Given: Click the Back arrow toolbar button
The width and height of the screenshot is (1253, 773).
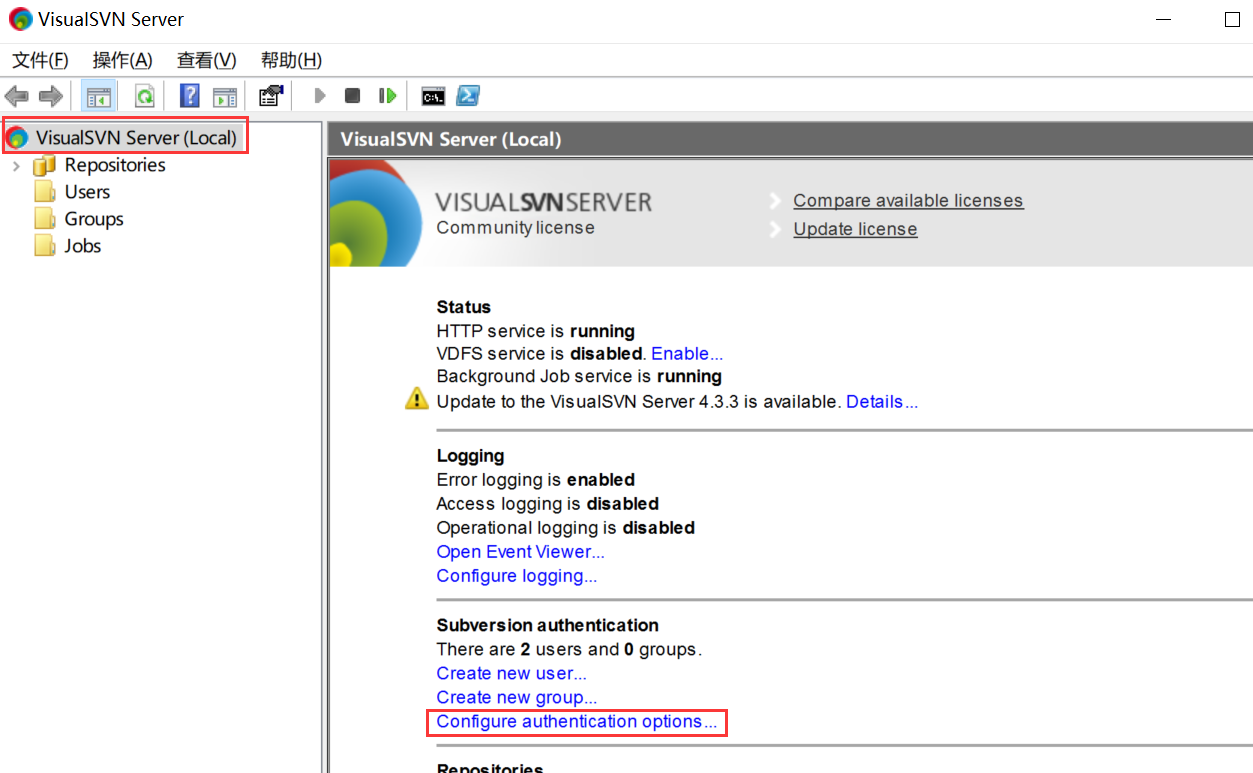Looking at the screenshot, I should pos(17,96).
